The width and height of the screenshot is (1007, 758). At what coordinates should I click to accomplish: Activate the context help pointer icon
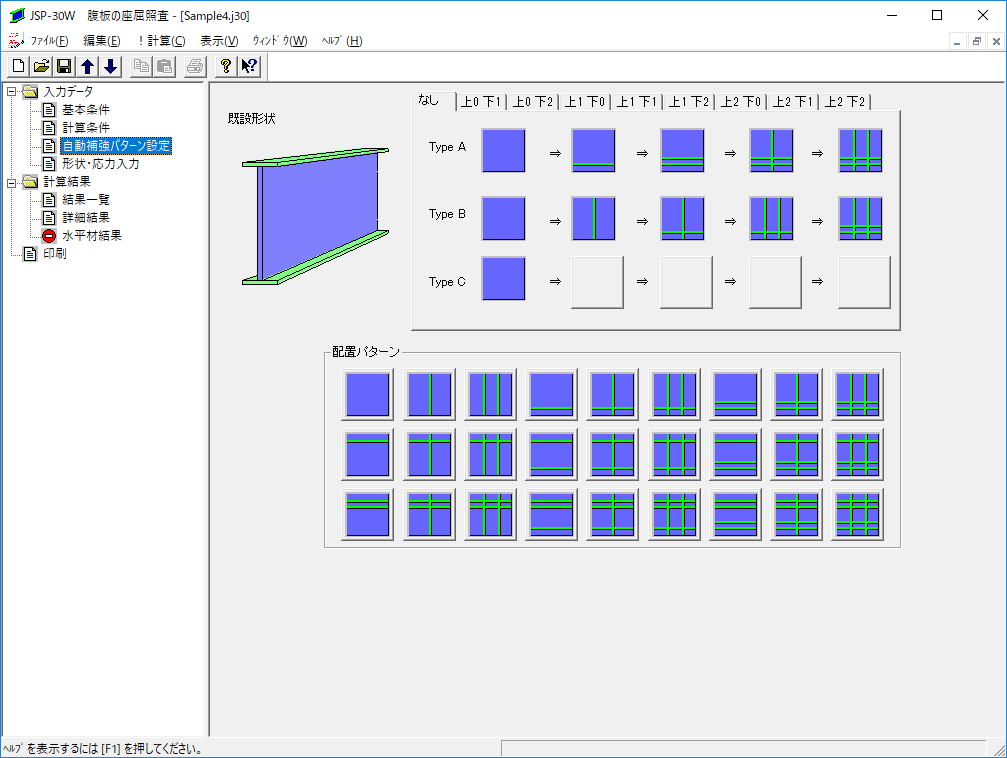coord(249,66)
